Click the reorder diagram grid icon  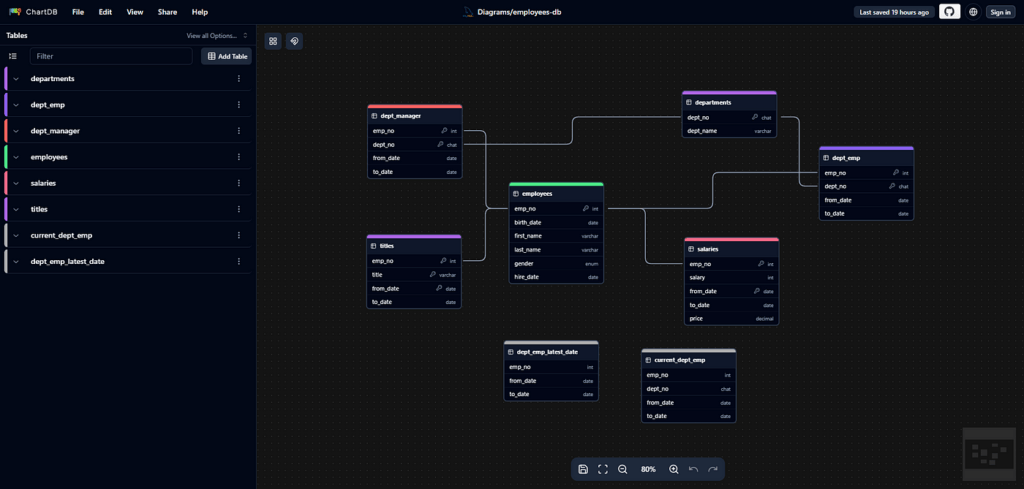click(x=273, y=41)
